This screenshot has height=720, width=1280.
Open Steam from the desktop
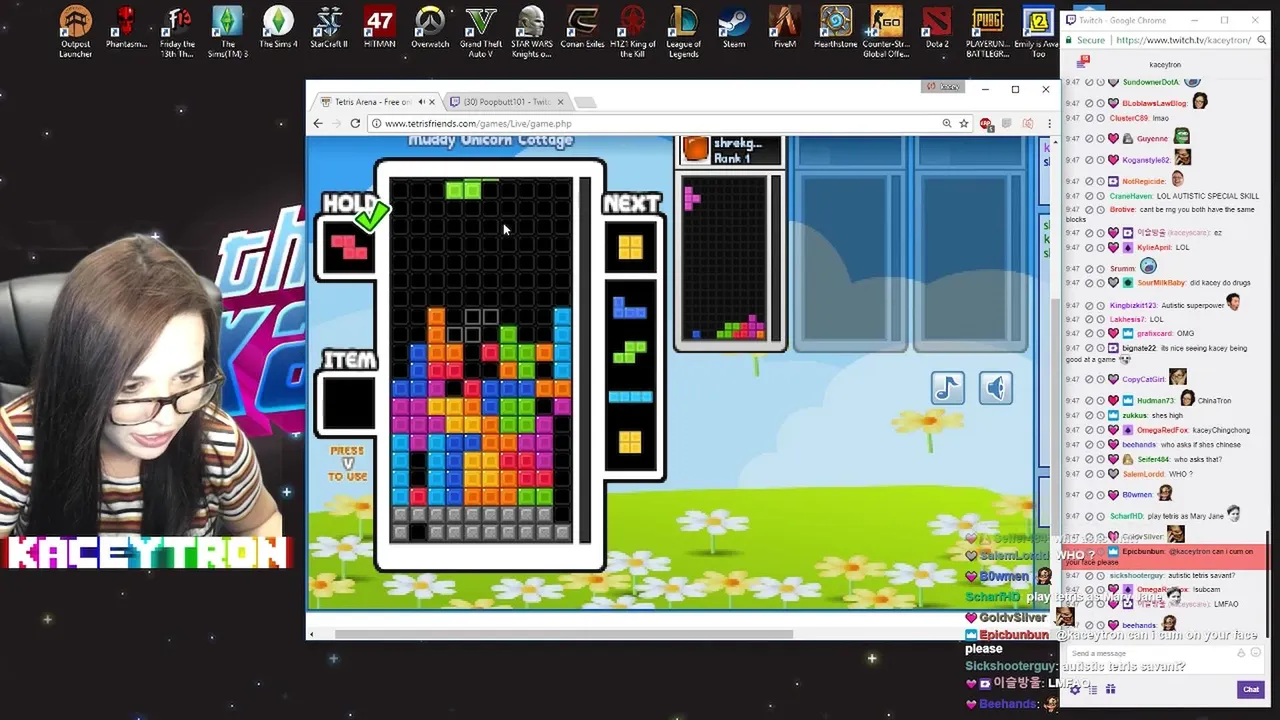734,28
